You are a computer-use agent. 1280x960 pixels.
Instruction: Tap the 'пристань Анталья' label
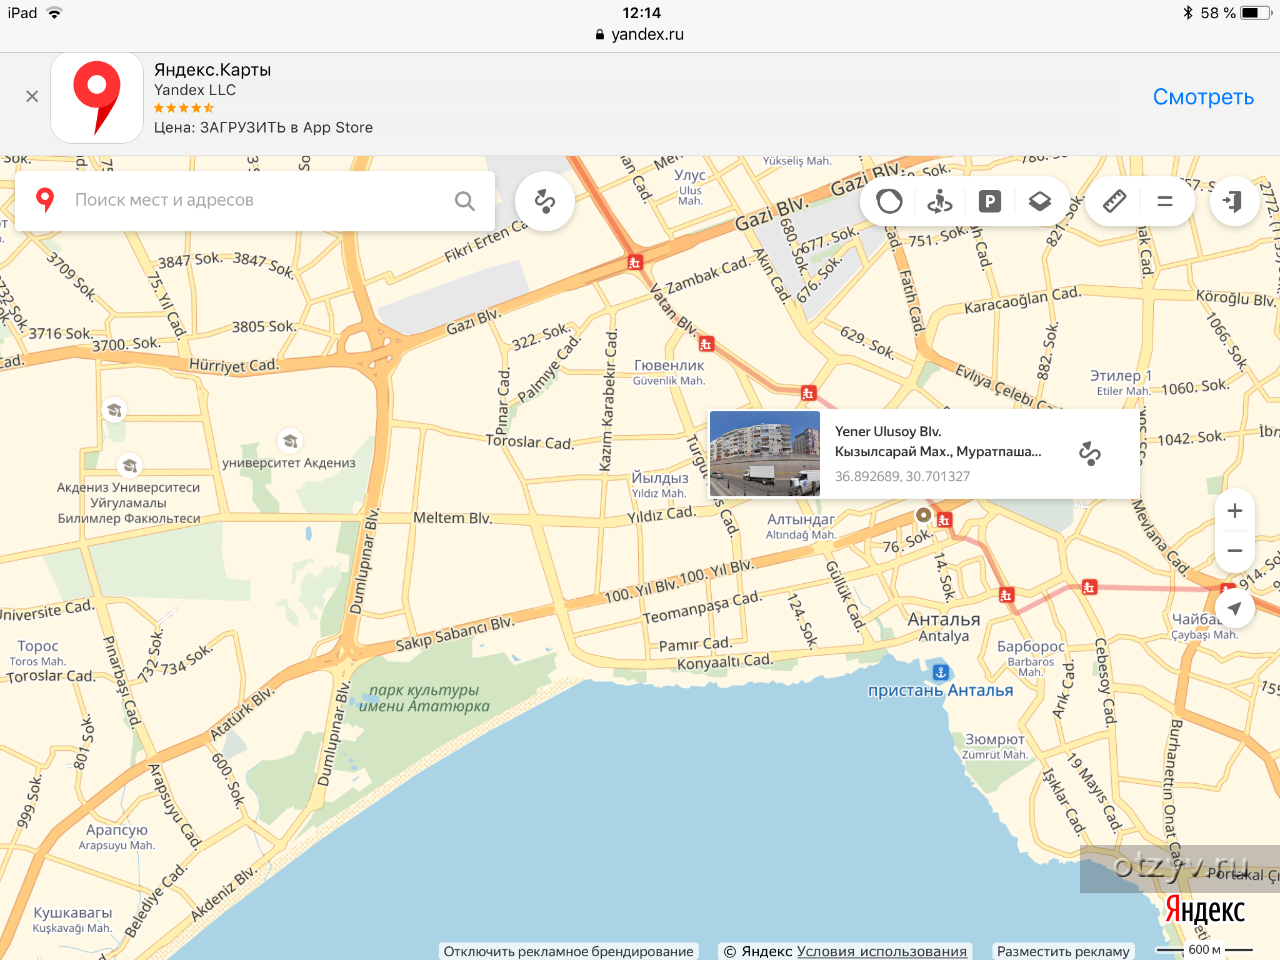click(940, 690)
